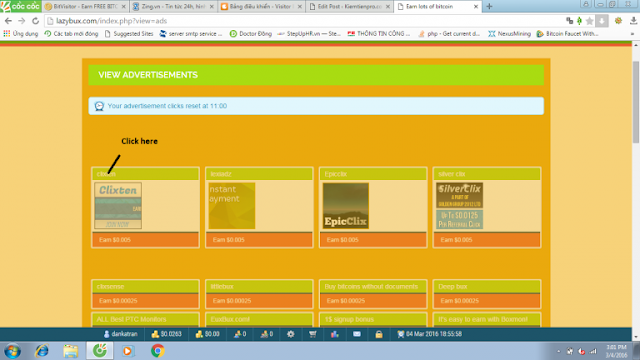The width and height of the screenshot is (640, 360).
Task: Click Earn $0.00025 under clixsense
Action: [145, 301]
